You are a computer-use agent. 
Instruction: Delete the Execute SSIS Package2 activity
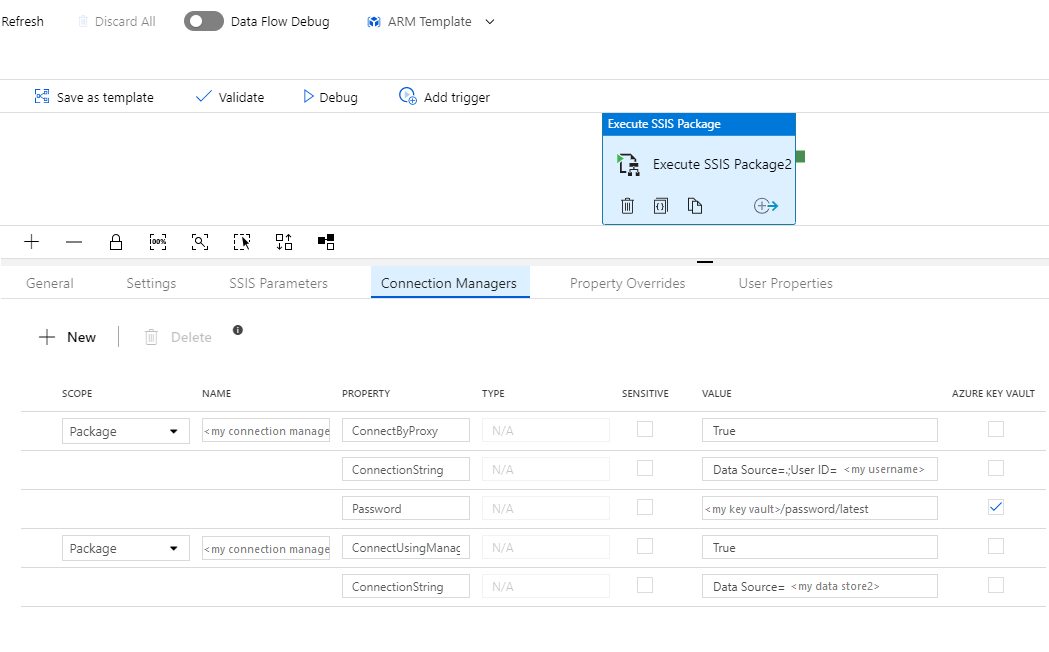(x=627, y=205)
